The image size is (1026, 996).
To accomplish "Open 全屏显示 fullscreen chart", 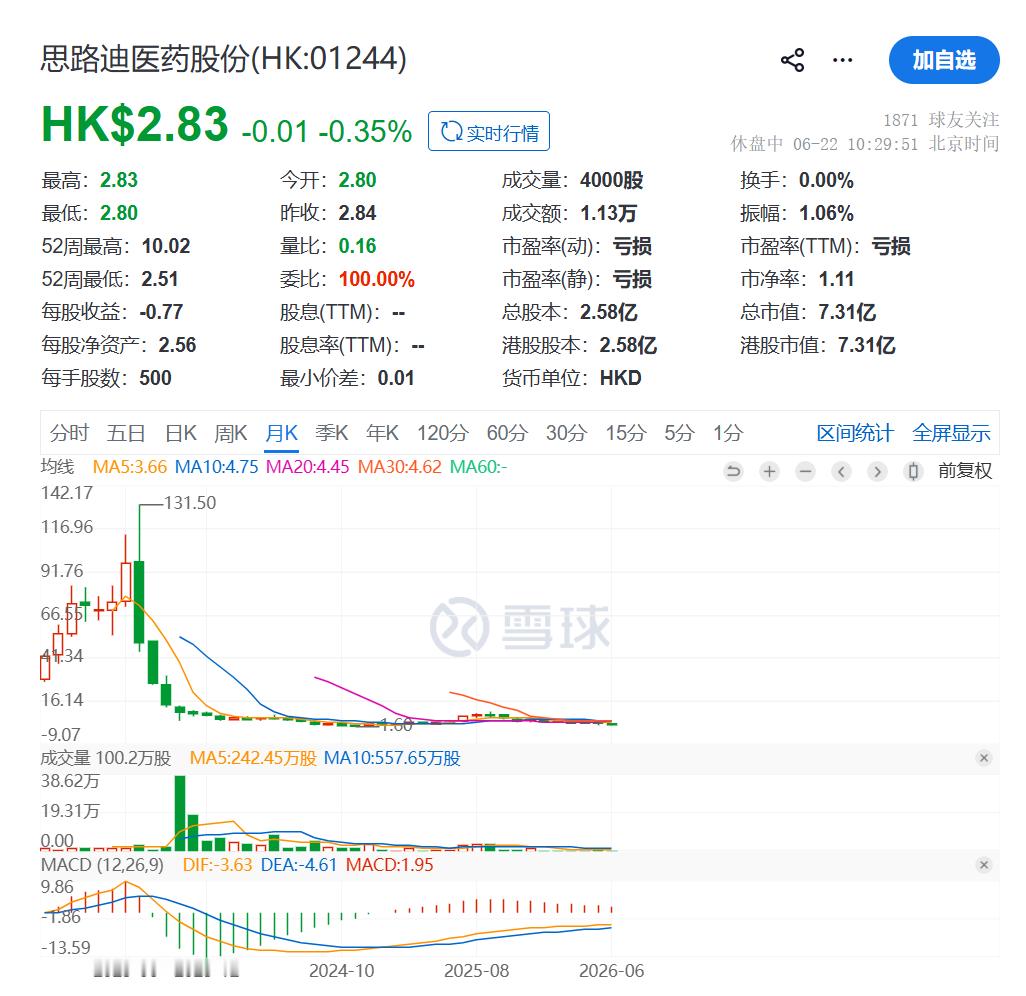I will (951, 433).
